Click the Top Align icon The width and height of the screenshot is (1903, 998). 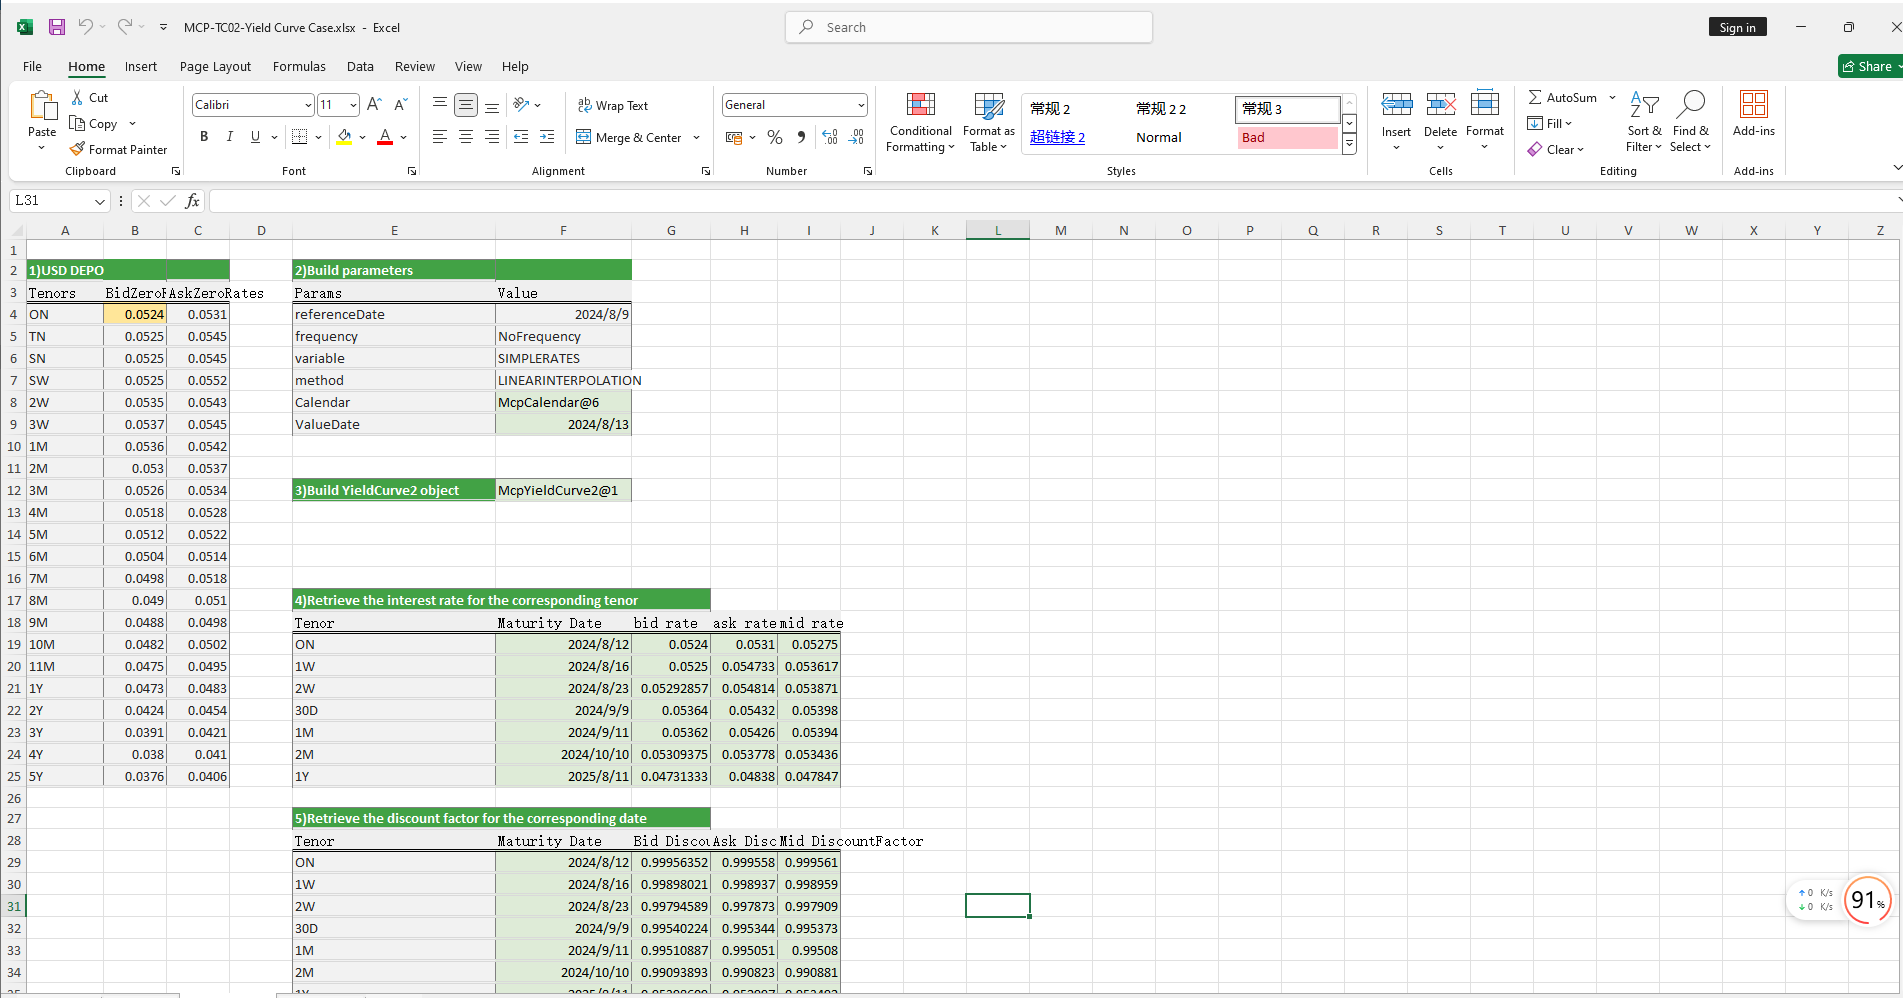pyautogui.click(x=439, y=104)
